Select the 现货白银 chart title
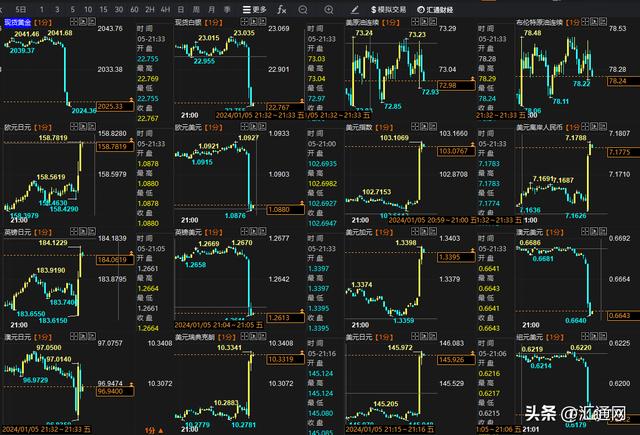Screen dimensions: 640x435 point(192,21)
